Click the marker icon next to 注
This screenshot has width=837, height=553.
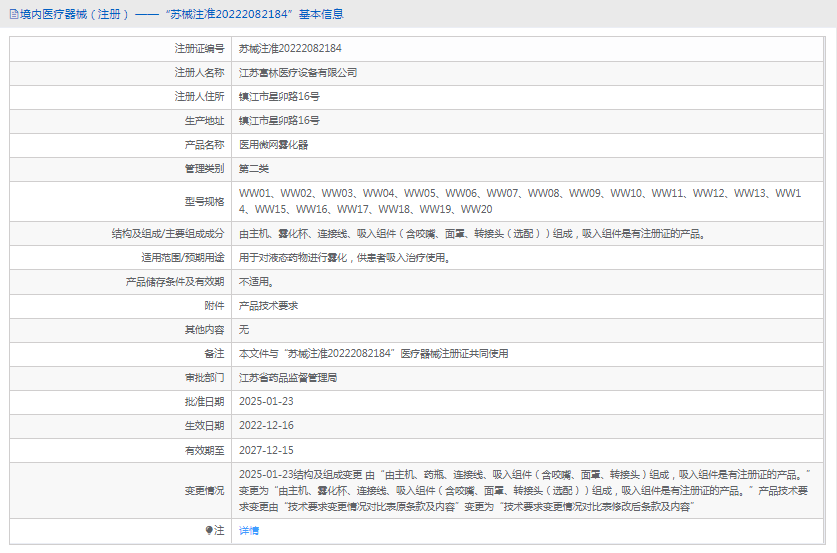(x=209, y=530)
